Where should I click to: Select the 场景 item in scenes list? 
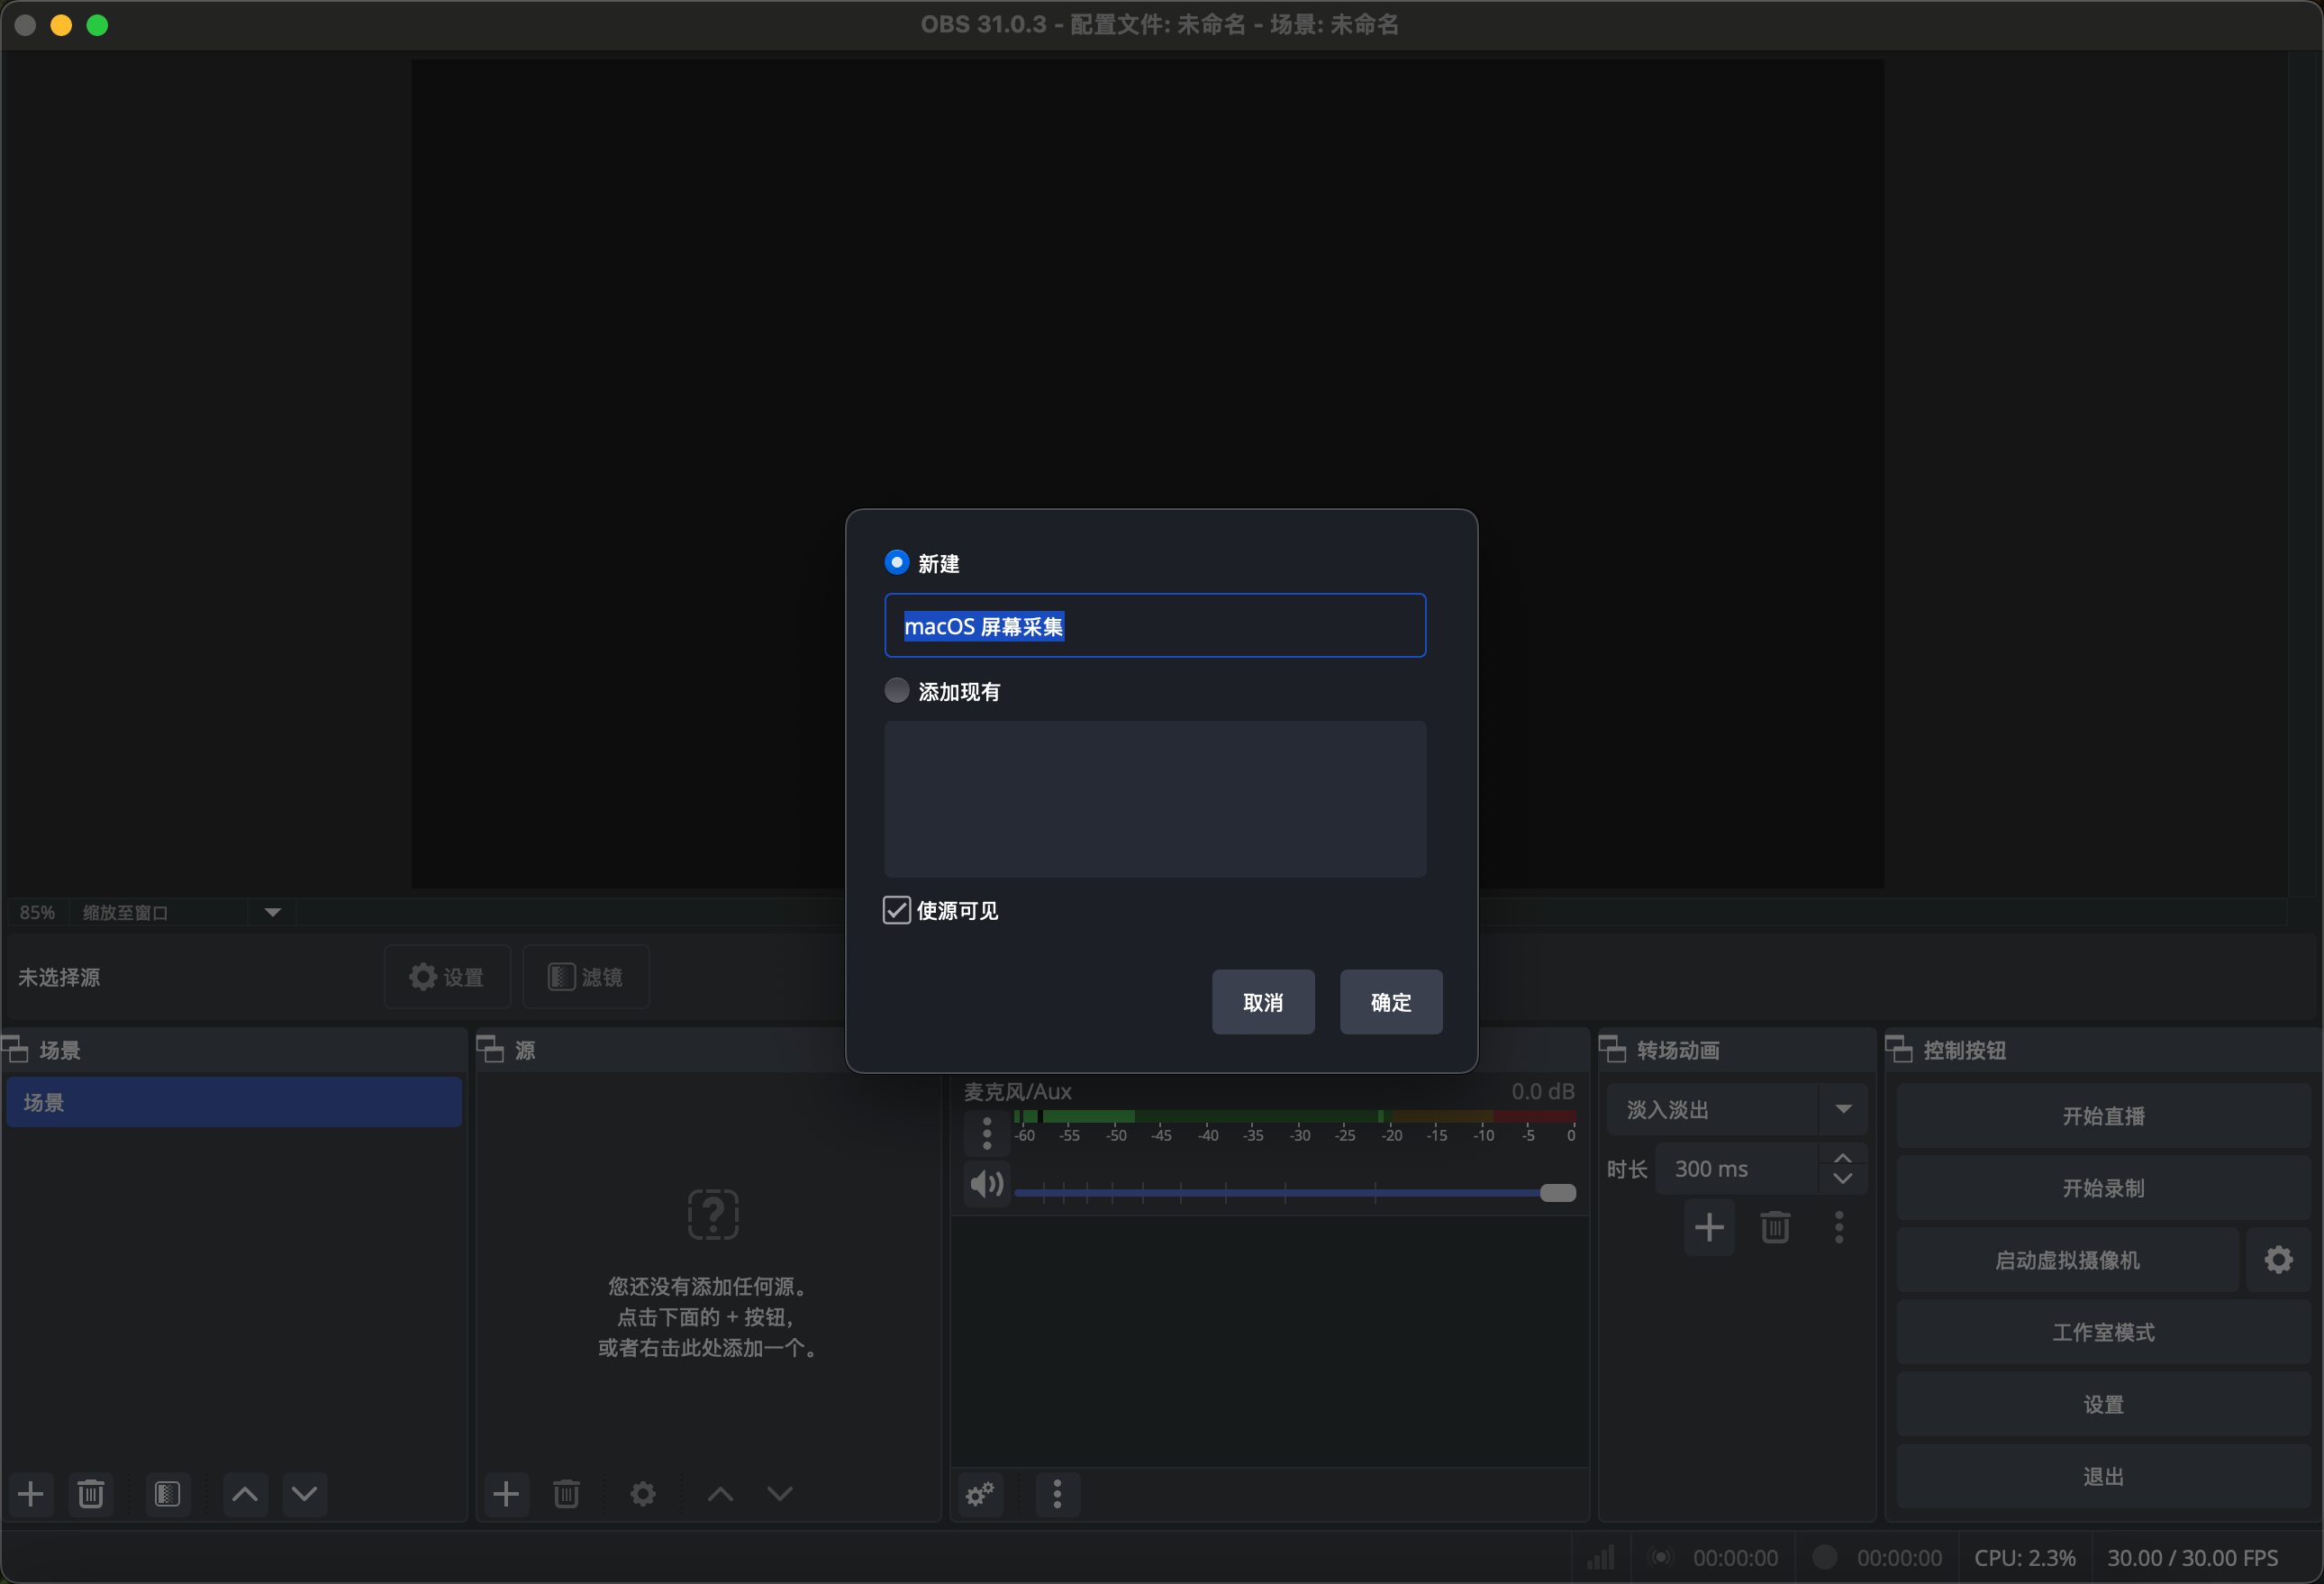pyautogui.click(x=234, y=1102)
